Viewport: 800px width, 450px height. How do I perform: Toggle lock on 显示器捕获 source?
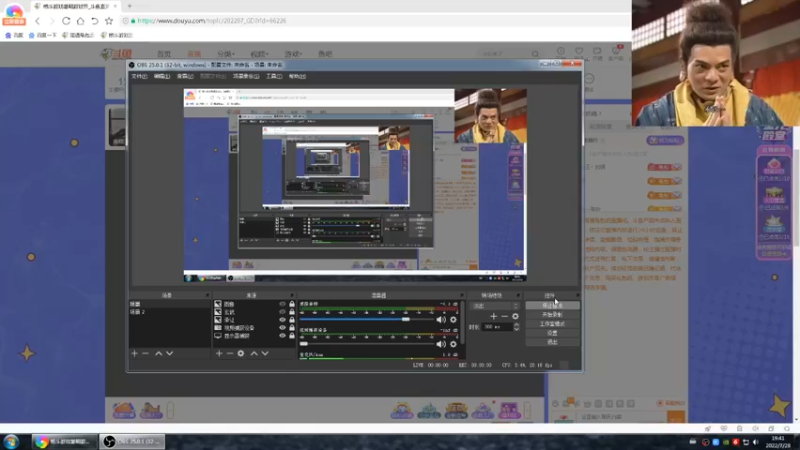[x=292, y=336]
